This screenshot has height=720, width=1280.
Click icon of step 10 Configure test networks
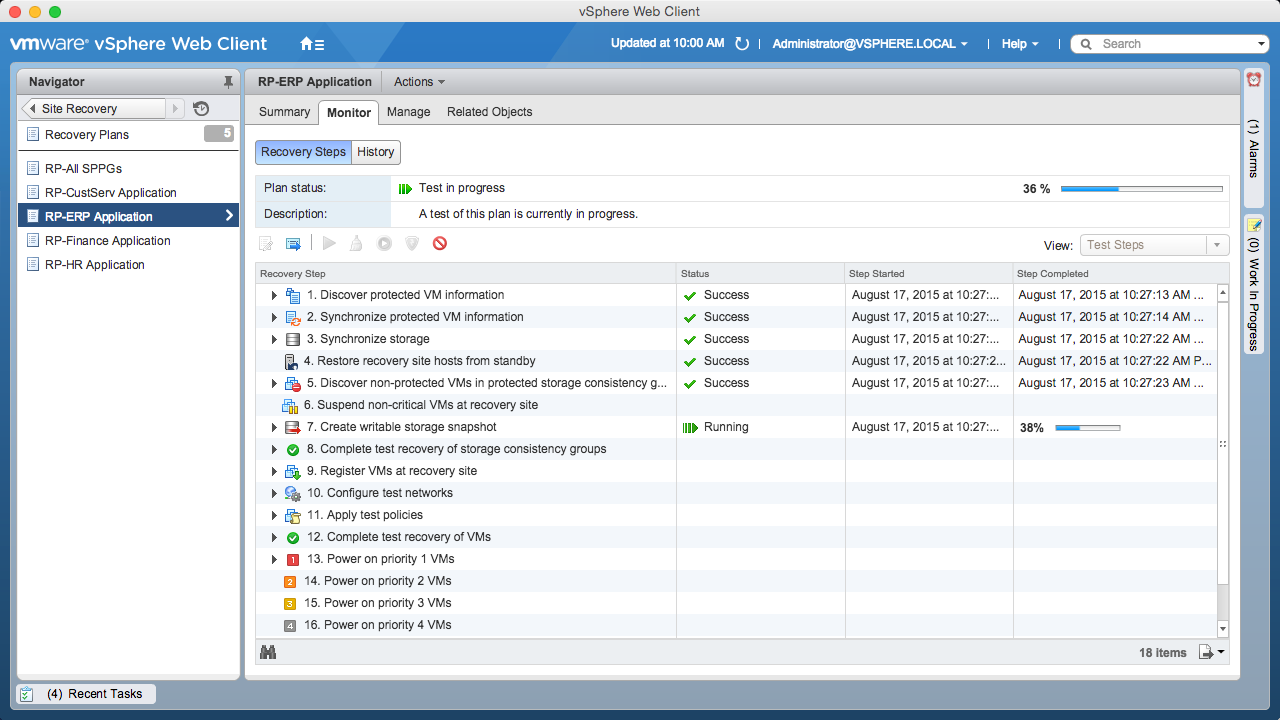click(293, 493)
